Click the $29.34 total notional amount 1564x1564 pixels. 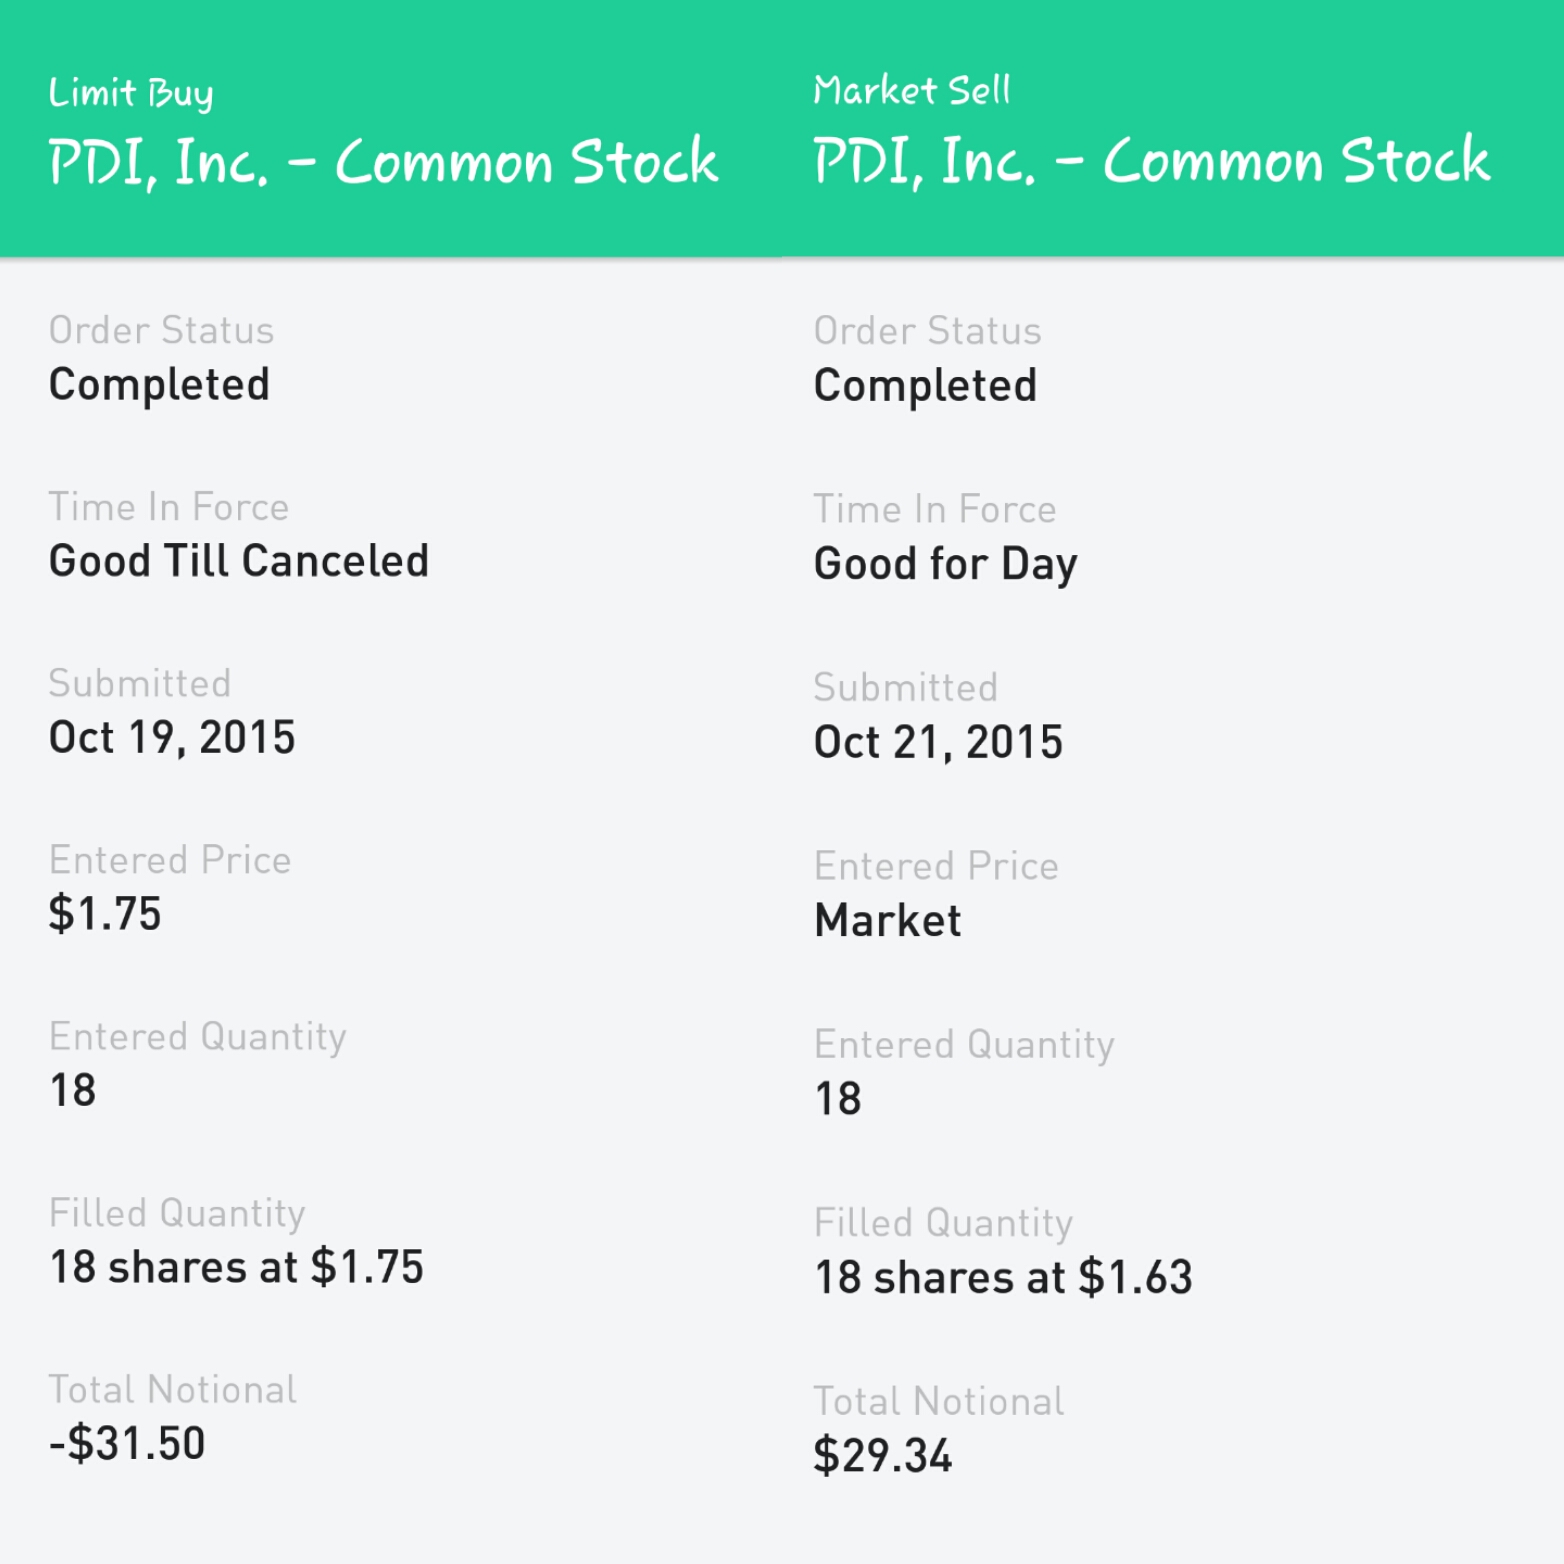tap(883, 1455)
